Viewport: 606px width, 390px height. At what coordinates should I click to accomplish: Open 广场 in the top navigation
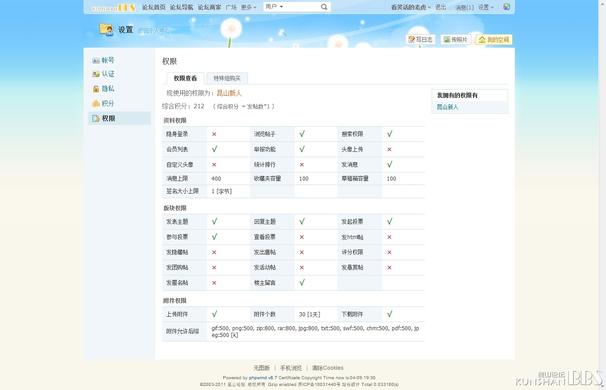[231, 7]
